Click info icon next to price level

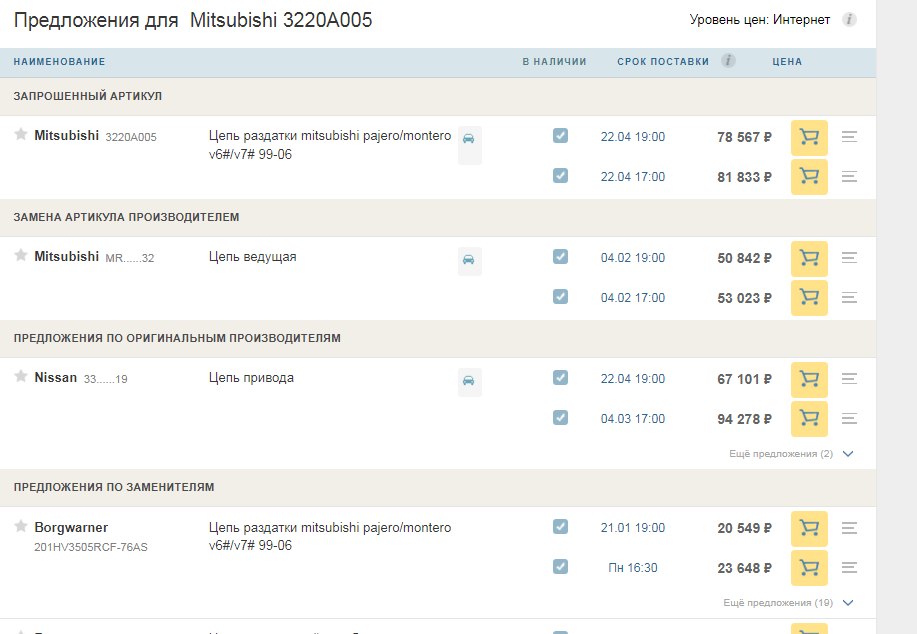[x=849, y=20]
